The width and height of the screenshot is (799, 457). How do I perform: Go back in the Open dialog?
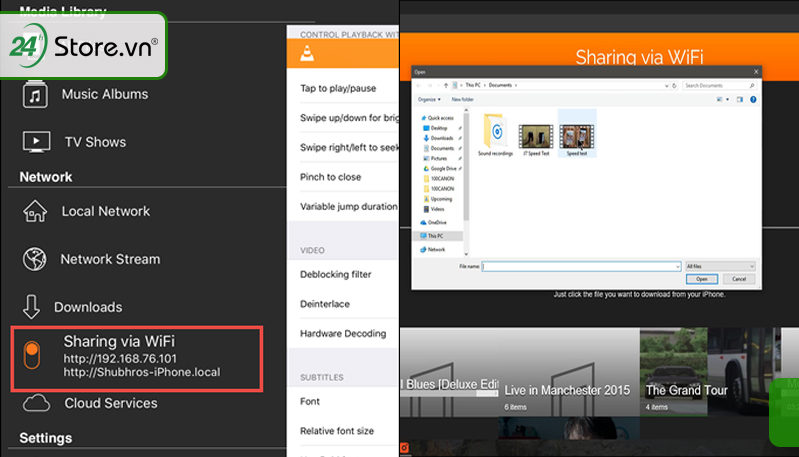tap(419, 86)
